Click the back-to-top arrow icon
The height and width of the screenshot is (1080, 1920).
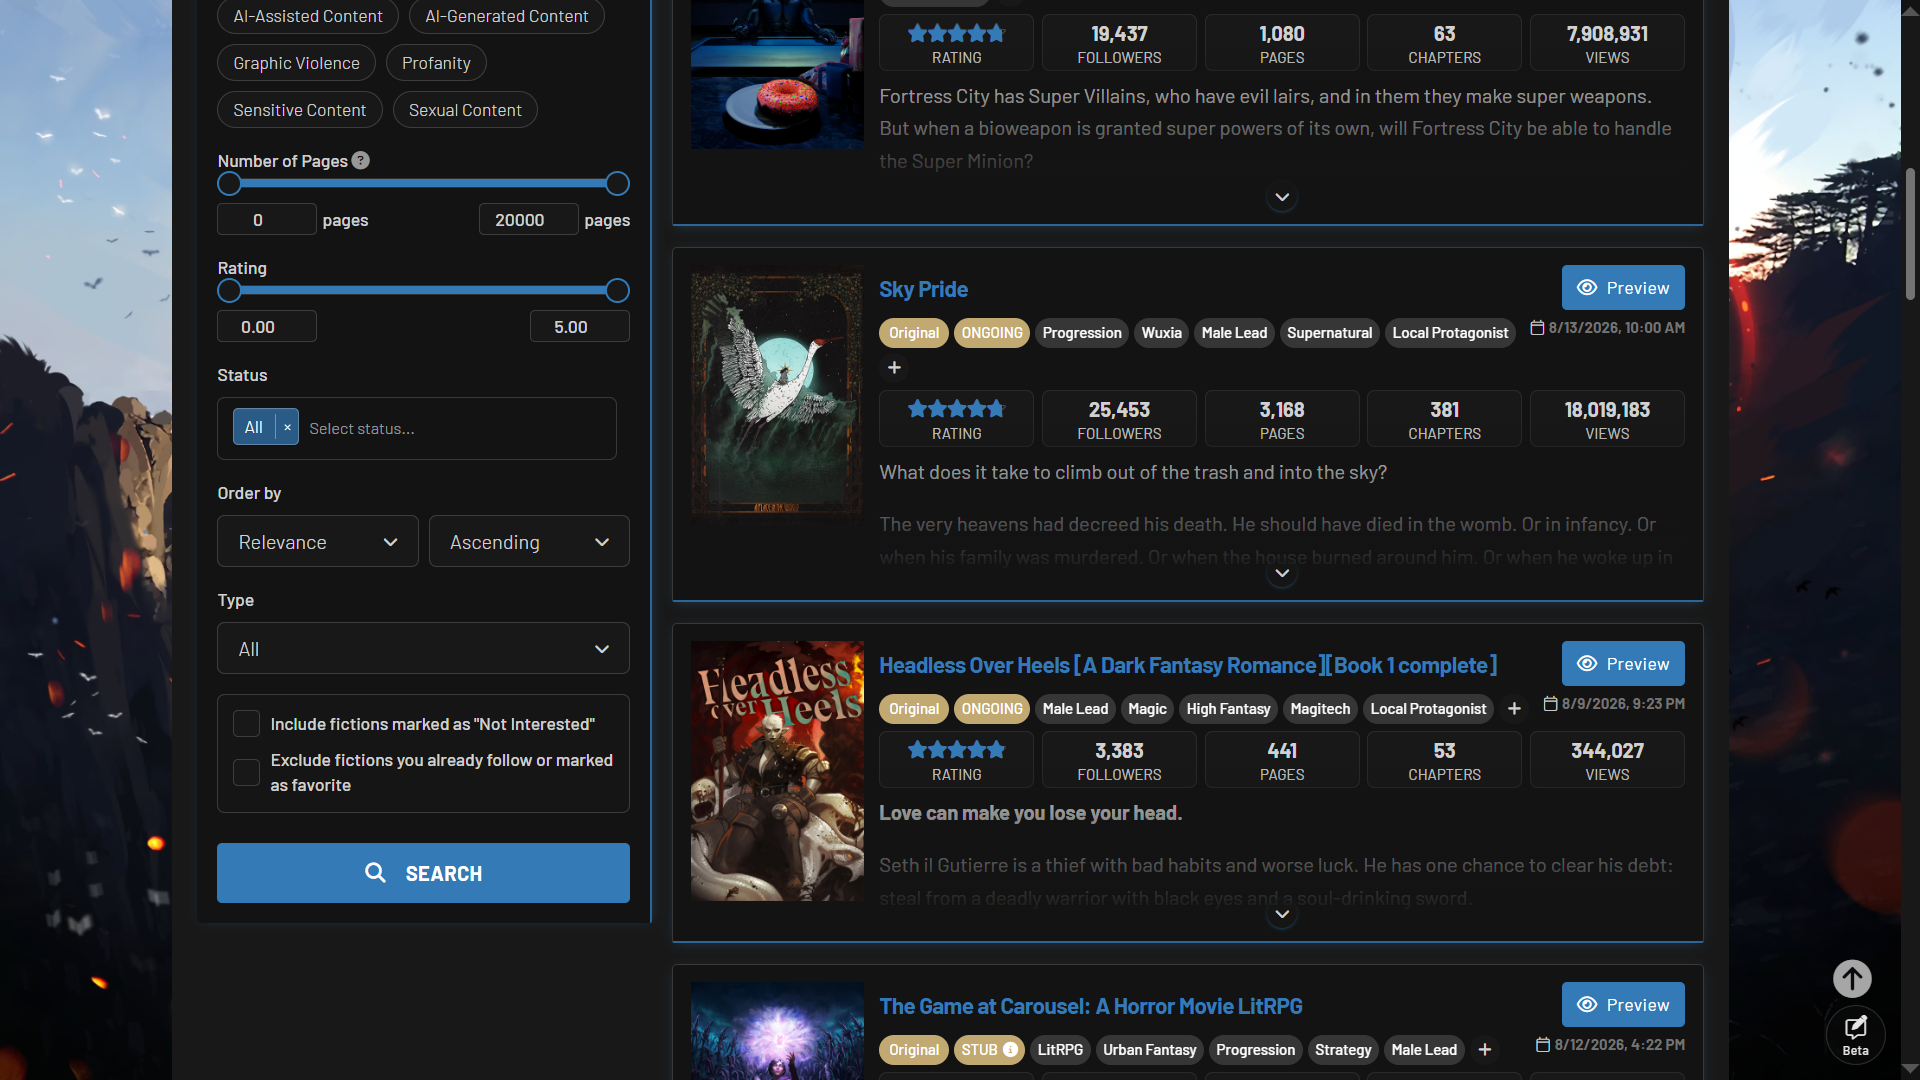tap(1852, 979)
